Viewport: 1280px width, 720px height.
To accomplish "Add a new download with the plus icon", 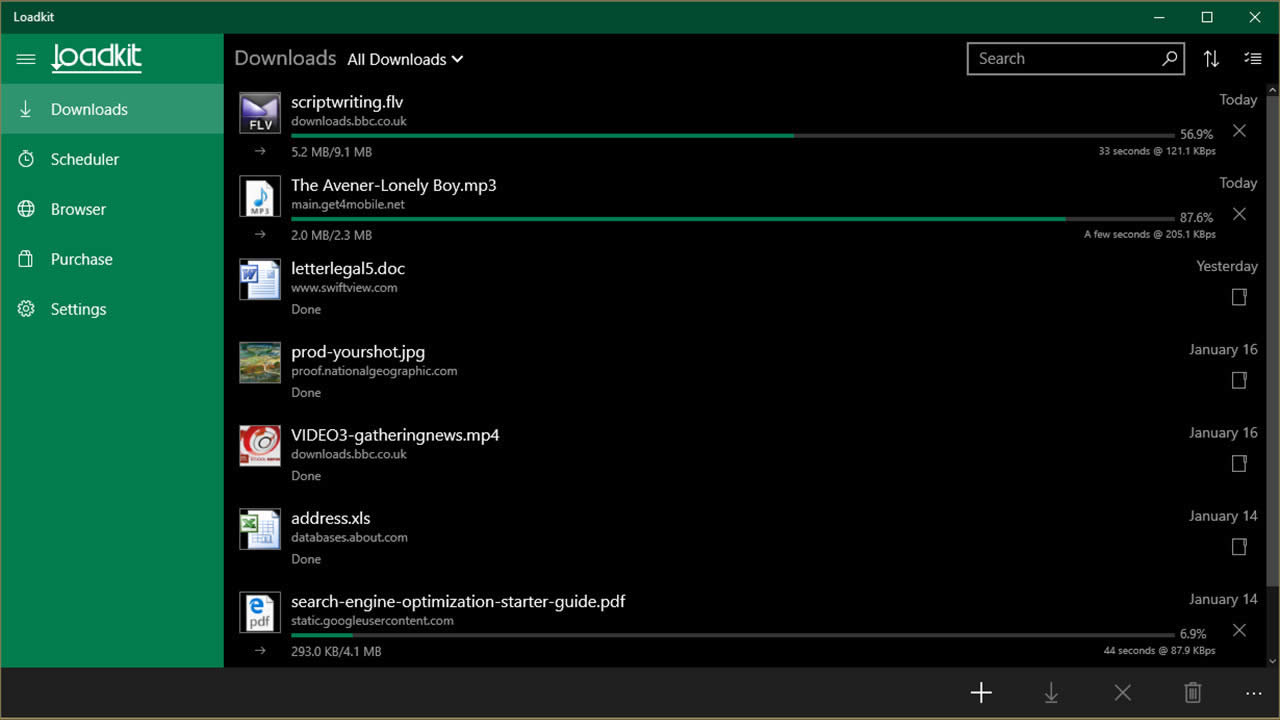I will click(x=981, y=692).
